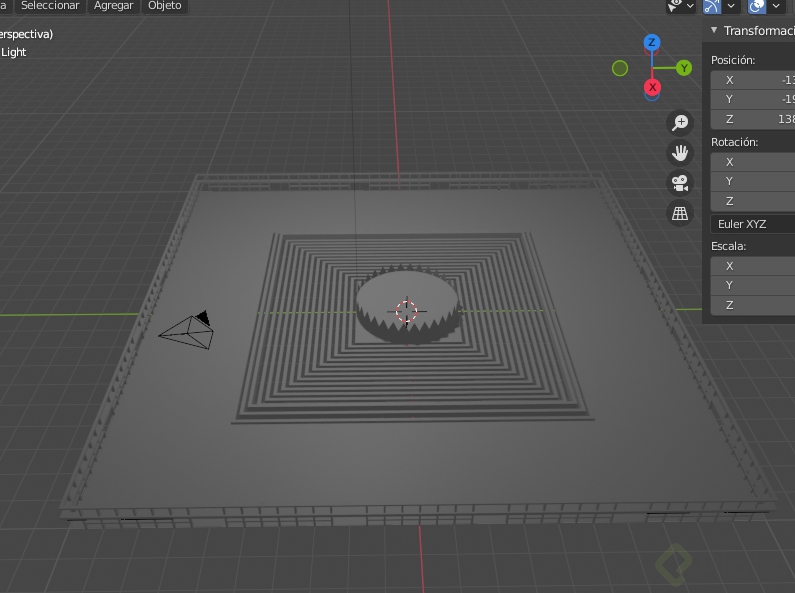Click the Posición Z value field
This screenshot has height=593, width=795.
pyautogui.click(x=752, y=119)
